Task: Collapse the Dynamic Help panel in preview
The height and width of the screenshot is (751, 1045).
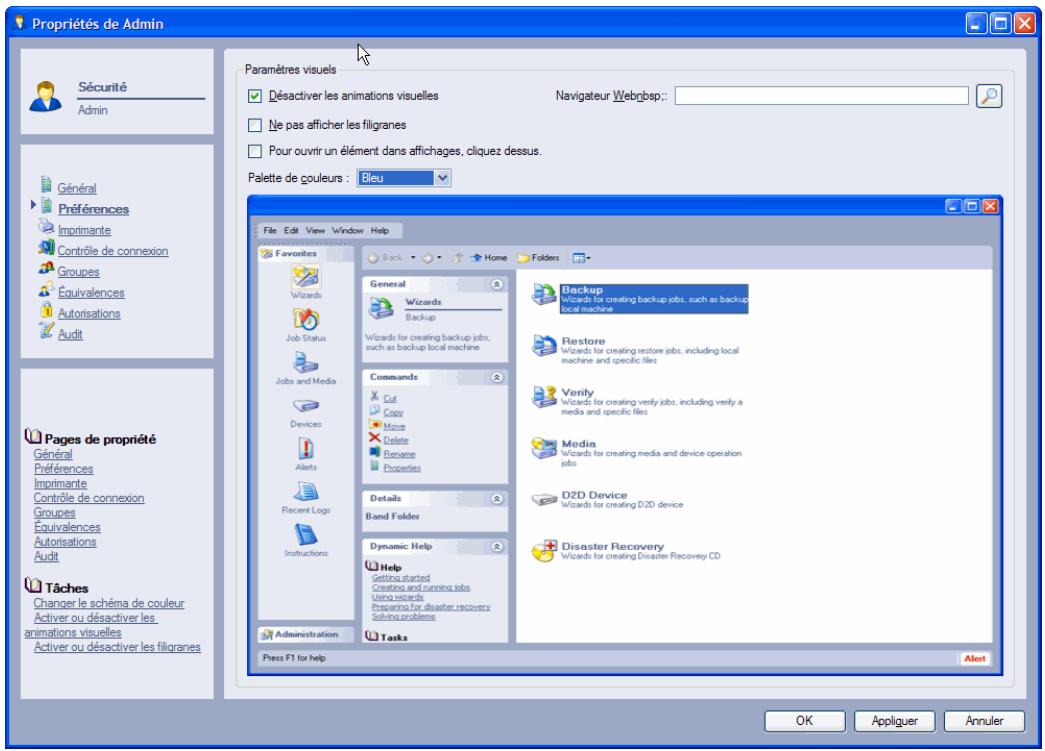Action: click(497, 546)
